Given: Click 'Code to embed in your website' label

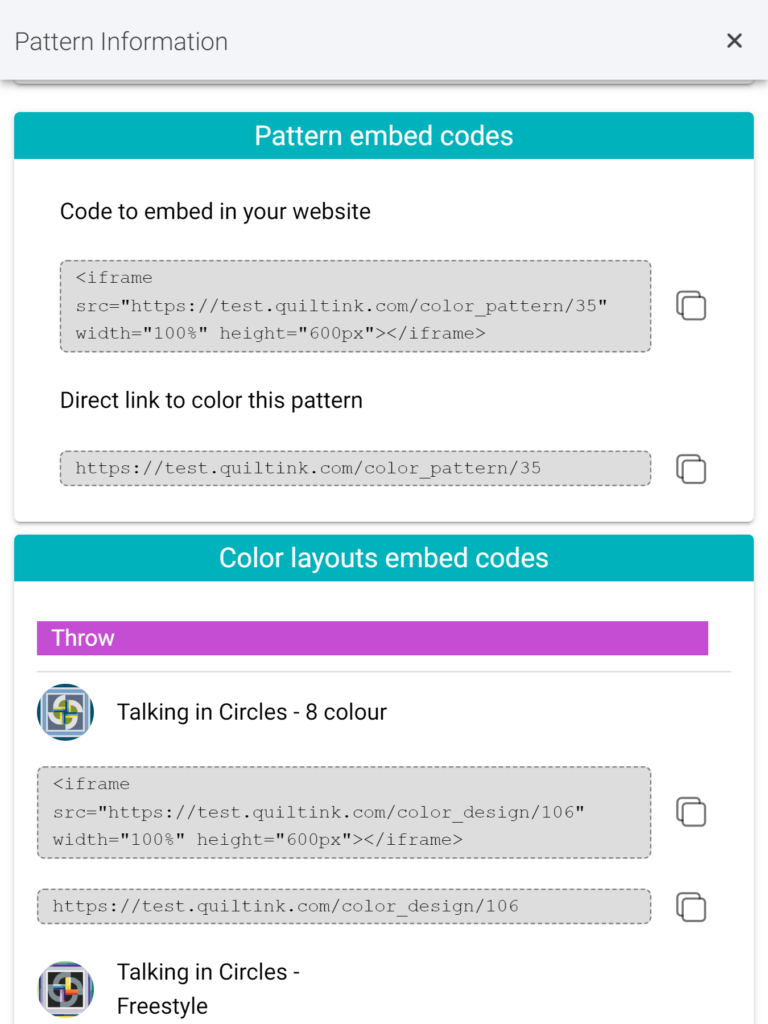Looking at the screenshot, I should pos(216,212).
